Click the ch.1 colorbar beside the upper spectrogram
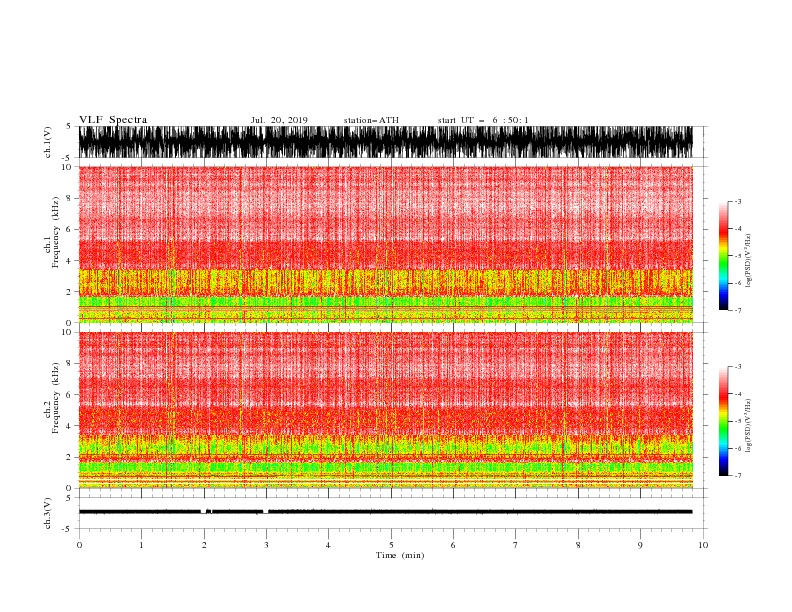Image resolution: width=792 pixels, height=612 pixels. [723, 256]
